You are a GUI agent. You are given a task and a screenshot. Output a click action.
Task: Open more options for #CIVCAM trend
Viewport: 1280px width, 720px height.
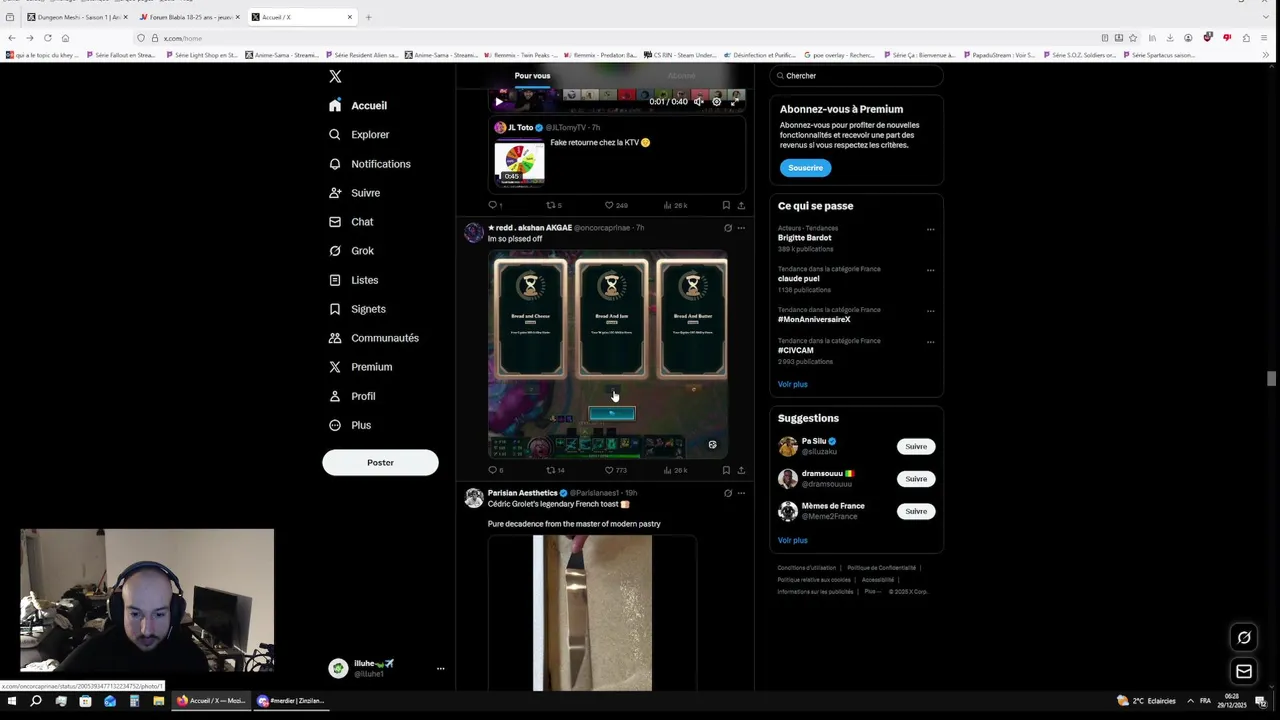[930, 342]
